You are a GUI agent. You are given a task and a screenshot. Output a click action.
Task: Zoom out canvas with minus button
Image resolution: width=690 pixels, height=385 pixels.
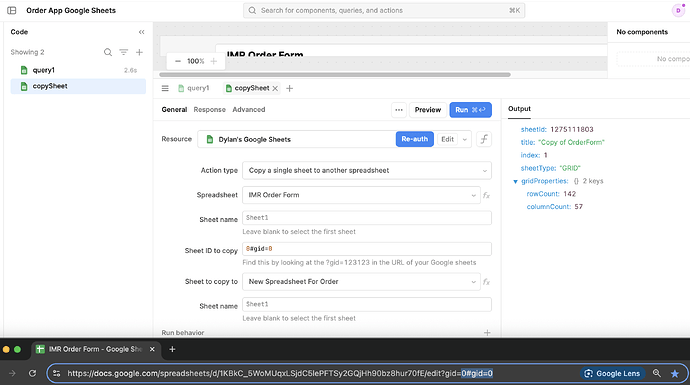pyautogui.click(x=178, y=61)
